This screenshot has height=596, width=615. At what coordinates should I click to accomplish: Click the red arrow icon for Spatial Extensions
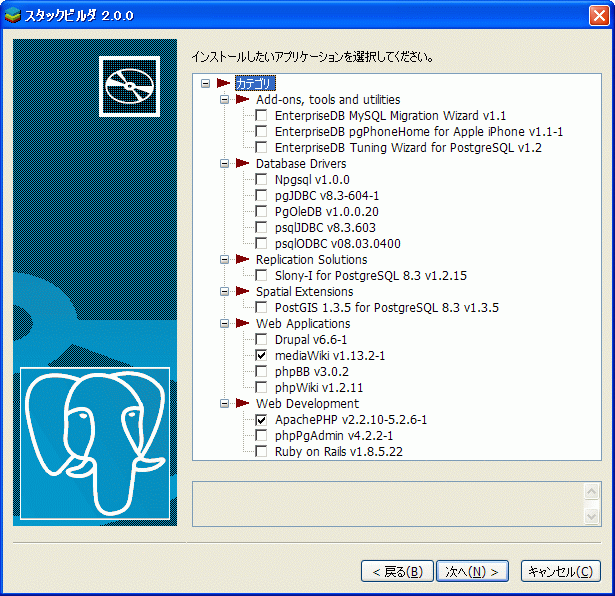pos(242,291)
